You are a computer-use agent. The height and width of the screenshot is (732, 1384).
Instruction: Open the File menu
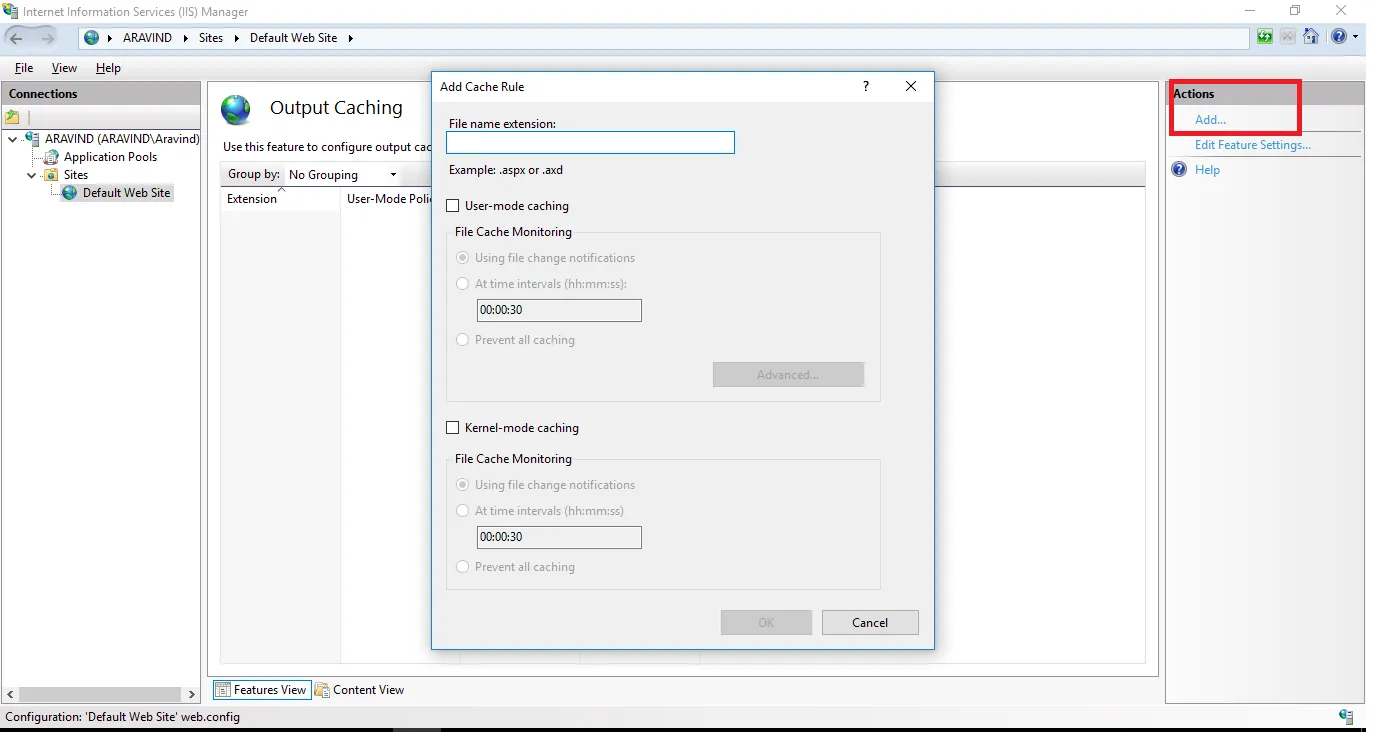(x=24, y=68)
